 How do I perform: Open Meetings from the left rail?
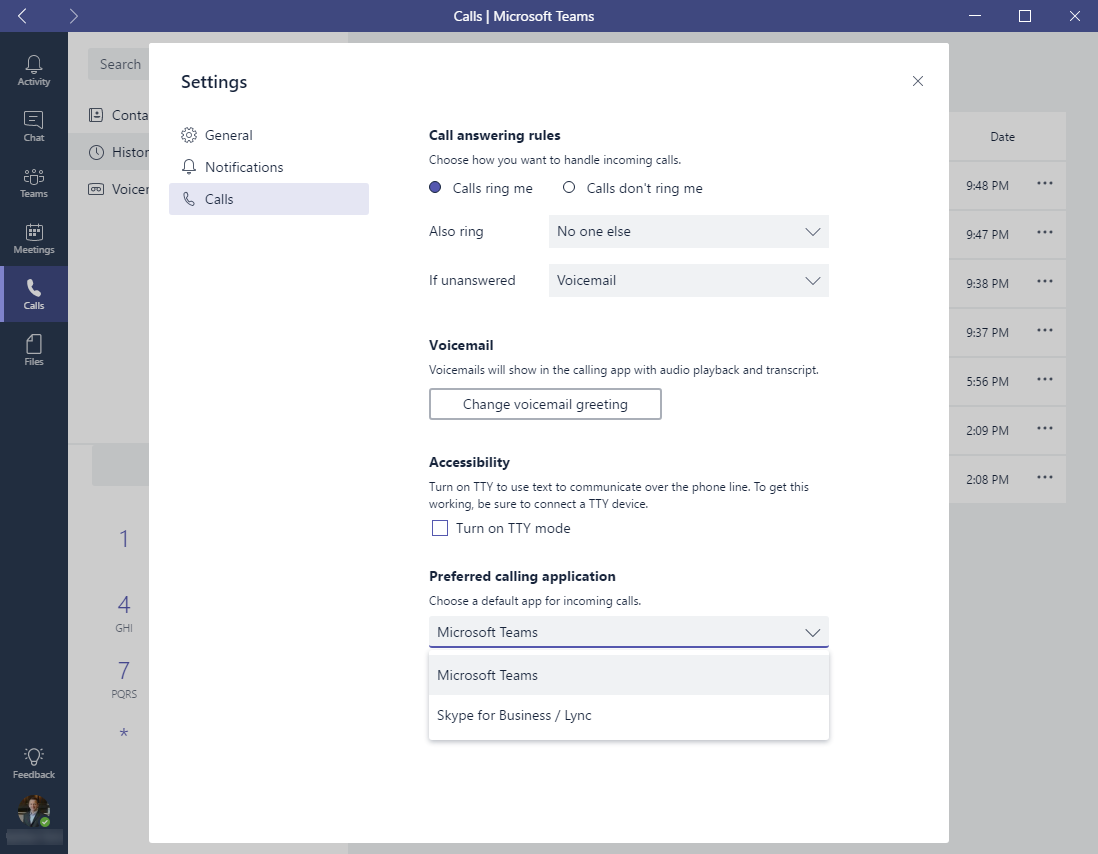(x=34, y=239)
